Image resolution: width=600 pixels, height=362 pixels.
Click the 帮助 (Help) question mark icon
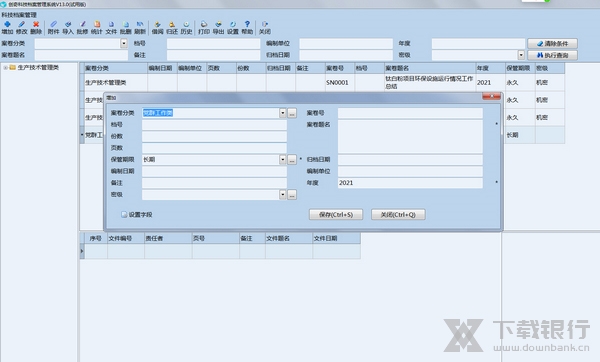247,28
